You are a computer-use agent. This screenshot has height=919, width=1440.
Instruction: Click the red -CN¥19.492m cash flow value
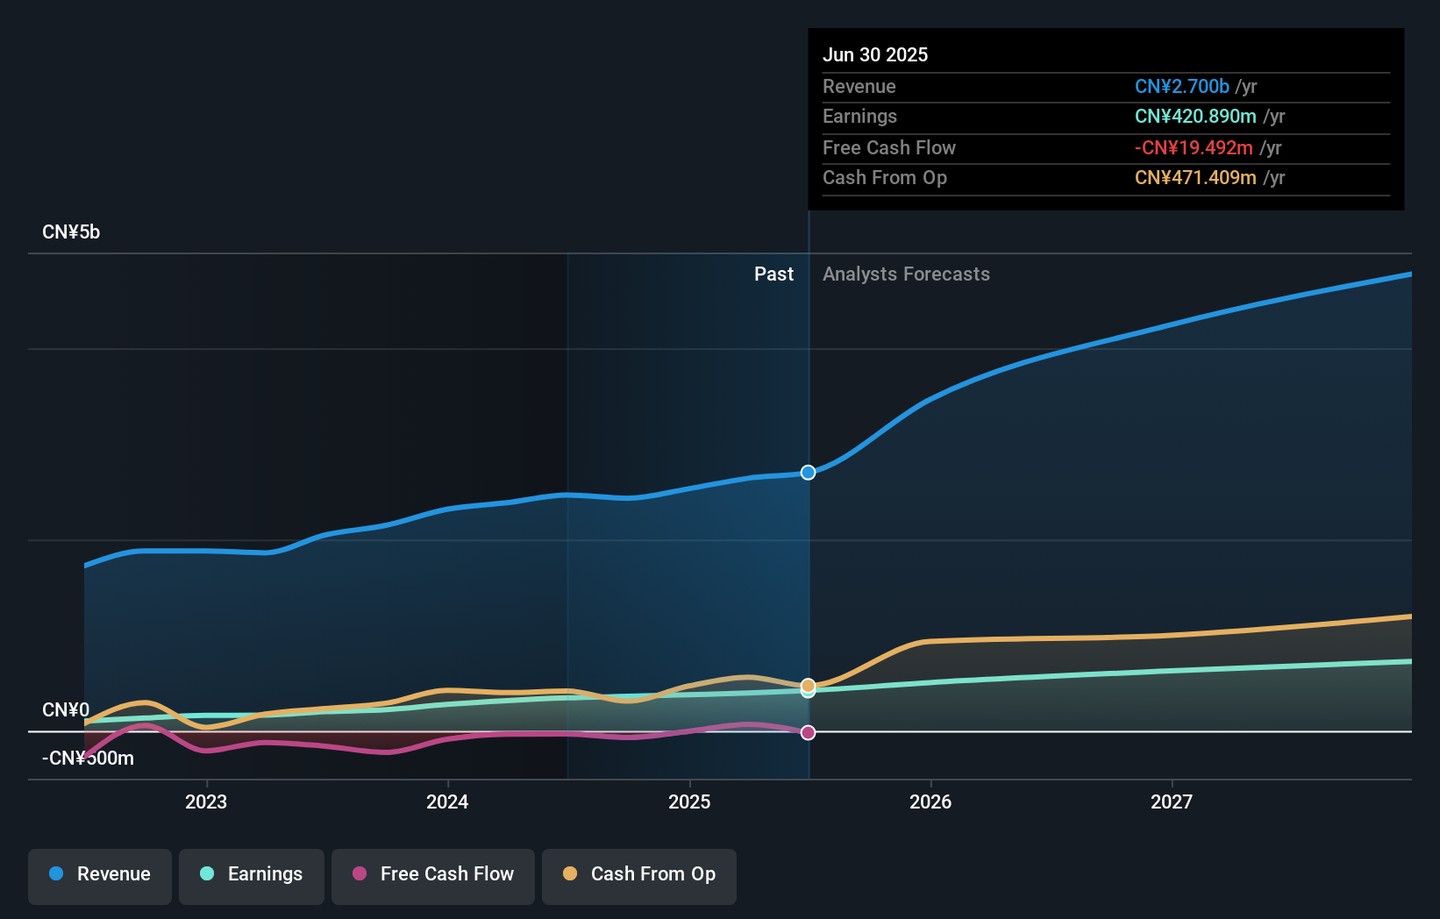1193,148
